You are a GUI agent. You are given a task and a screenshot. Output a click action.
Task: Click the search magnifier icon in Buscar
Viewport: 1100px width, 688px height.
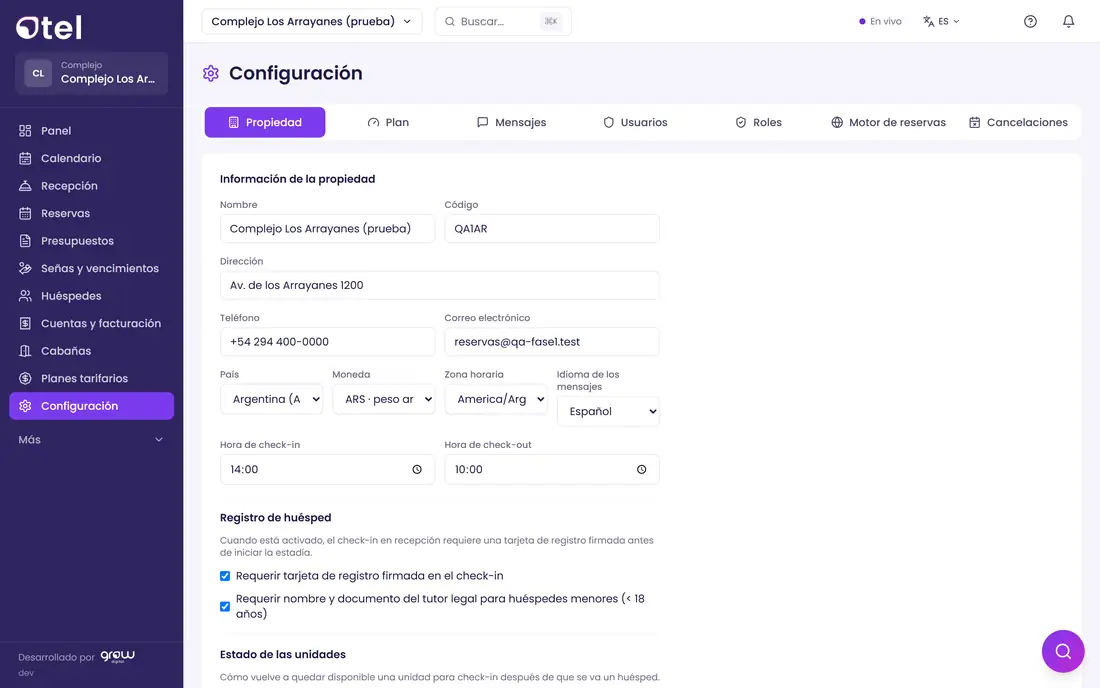(x=450, y=22)
